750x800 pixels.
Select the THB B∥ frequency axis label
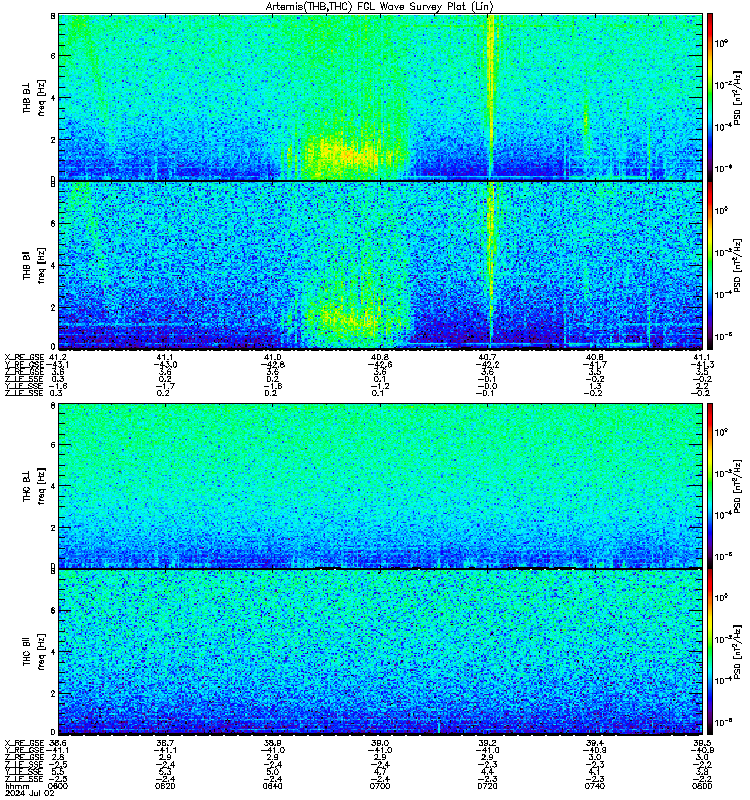(34, 265)
